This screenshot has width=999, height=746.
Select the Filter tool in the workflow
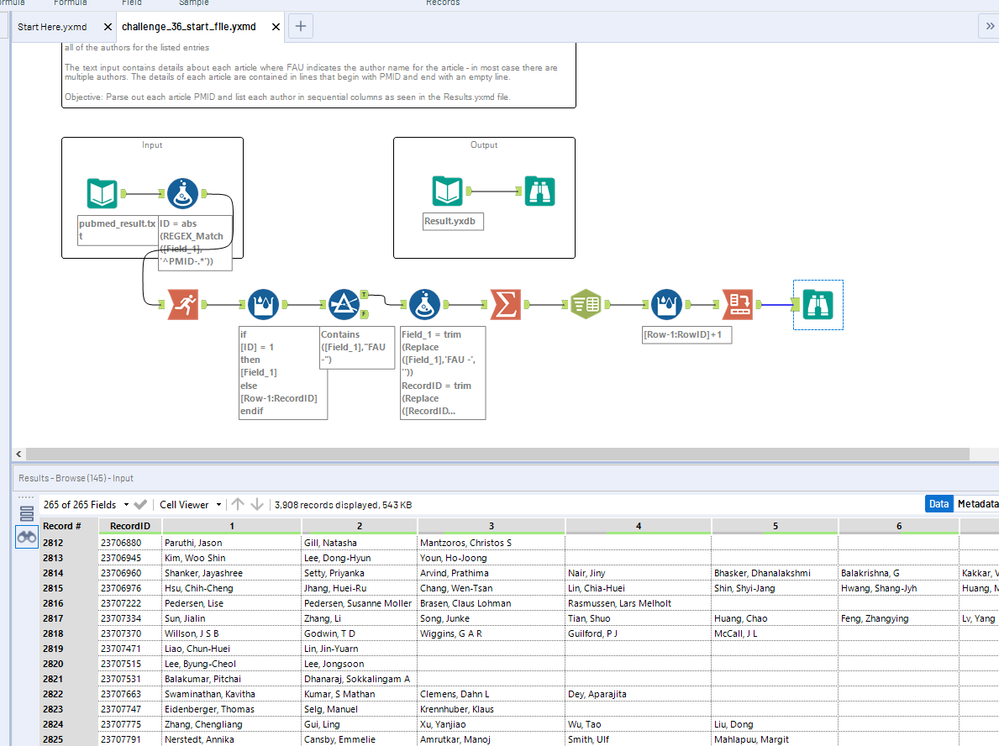tap(343, 305)
